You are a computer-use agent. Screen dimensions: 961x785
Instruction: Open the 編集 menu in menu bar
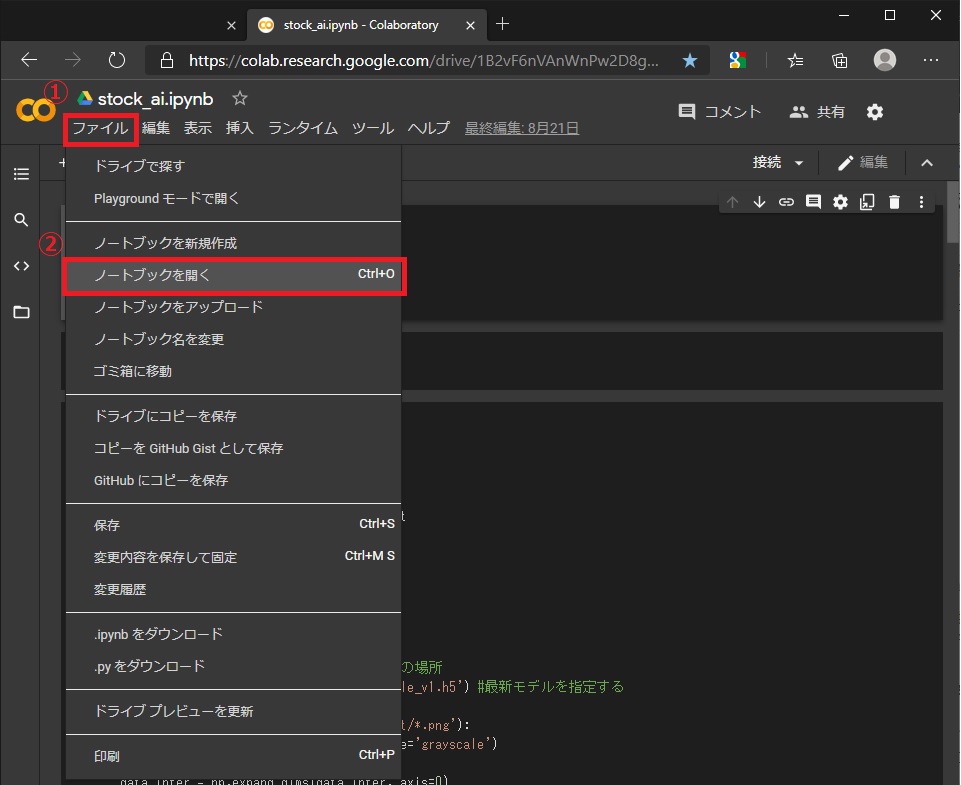tap(156, 127)
